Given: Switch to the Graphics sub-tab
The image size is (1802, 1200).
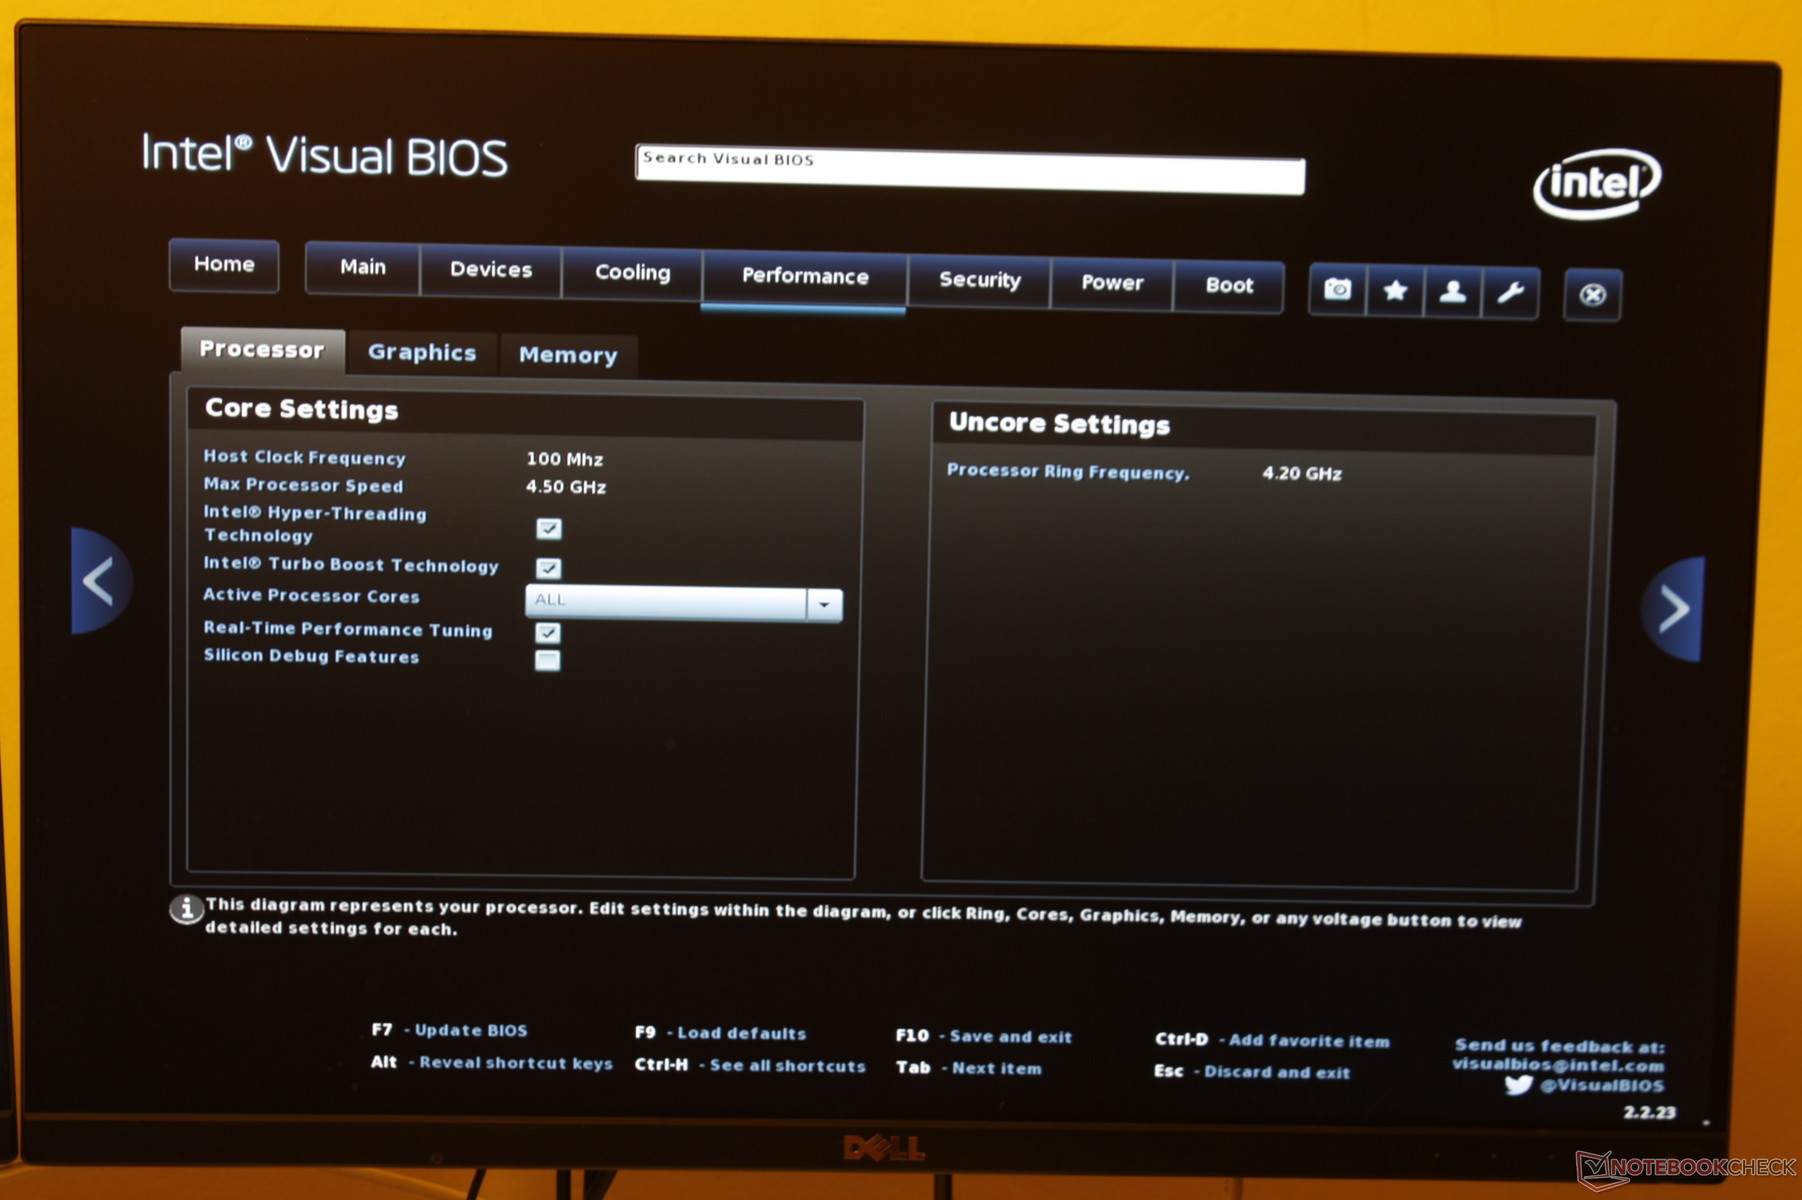Looking at the screenshot, I should 422,353.
